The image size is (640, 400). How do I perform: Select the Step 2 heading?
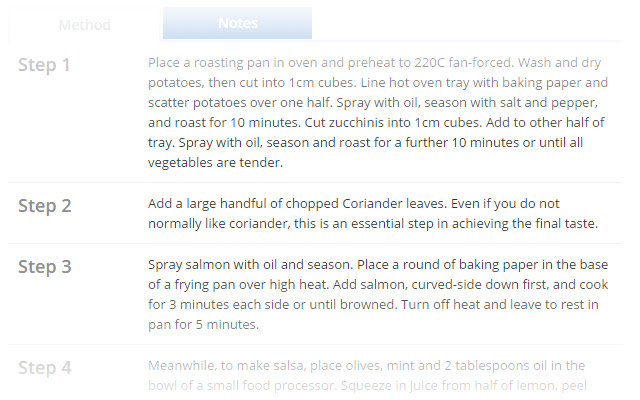point(44,206)
